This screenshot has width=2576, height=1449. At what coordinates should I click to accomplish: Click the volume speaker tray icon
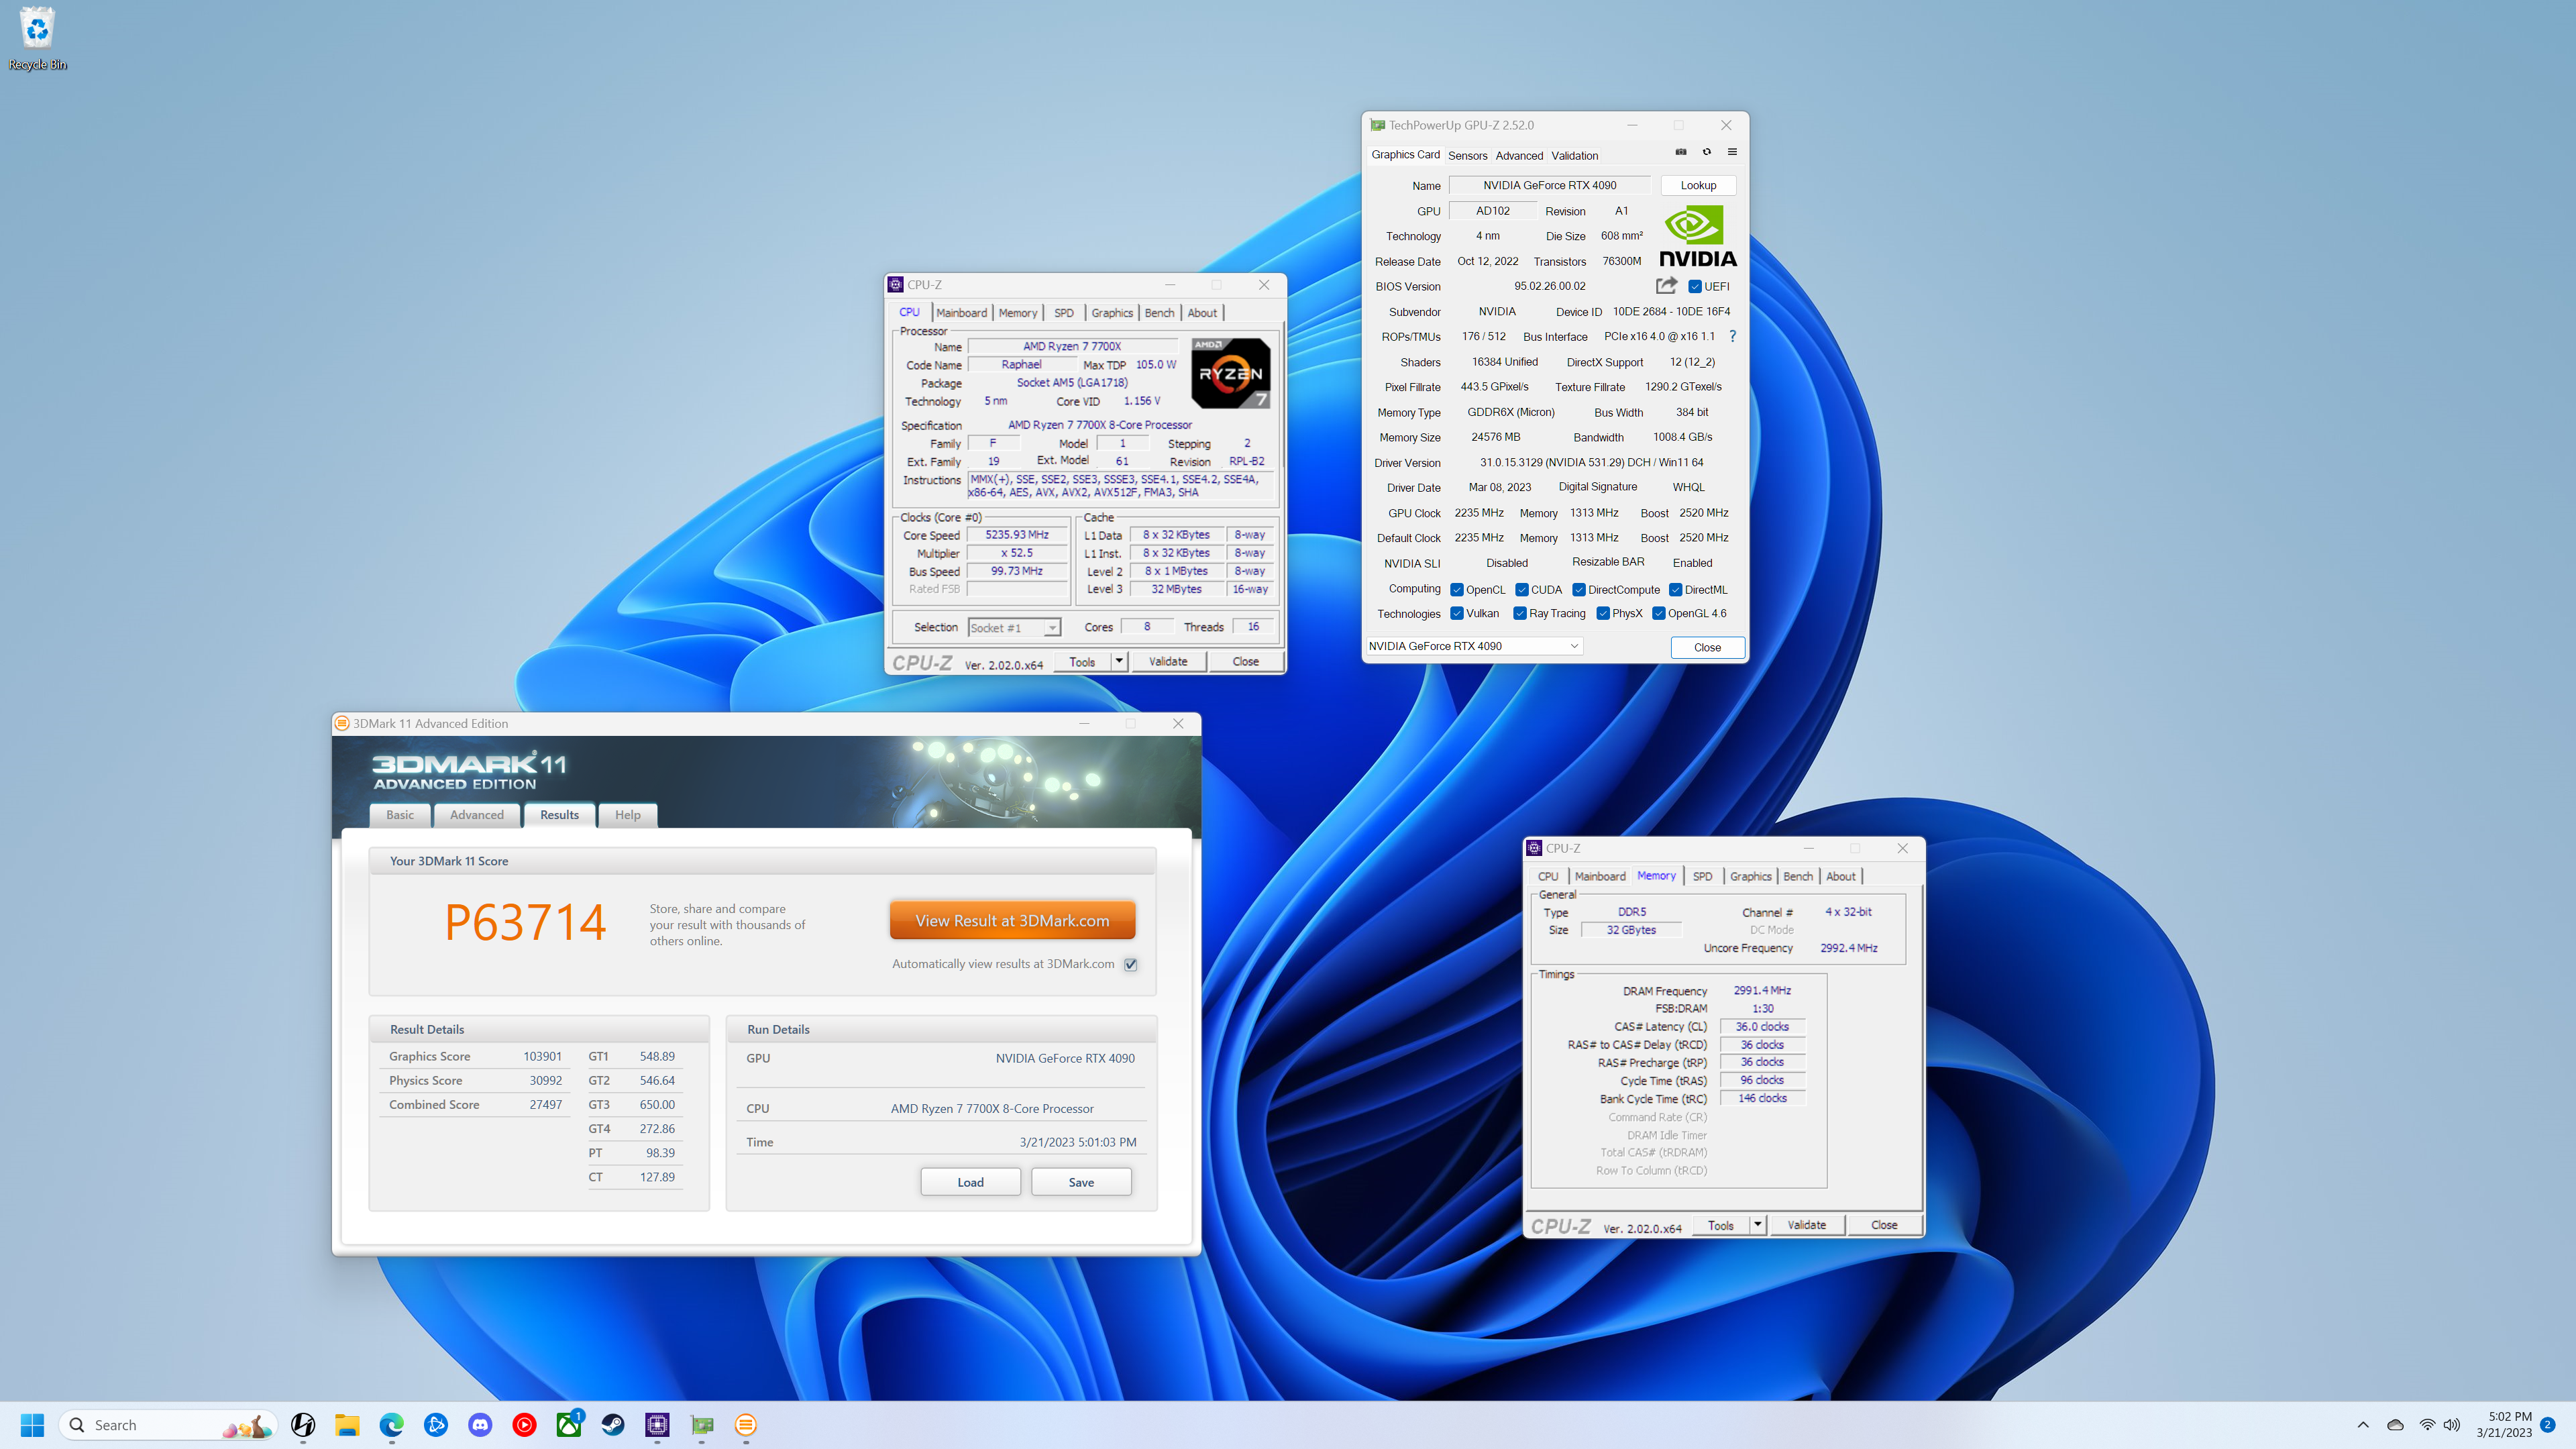click(2452, 1425)
